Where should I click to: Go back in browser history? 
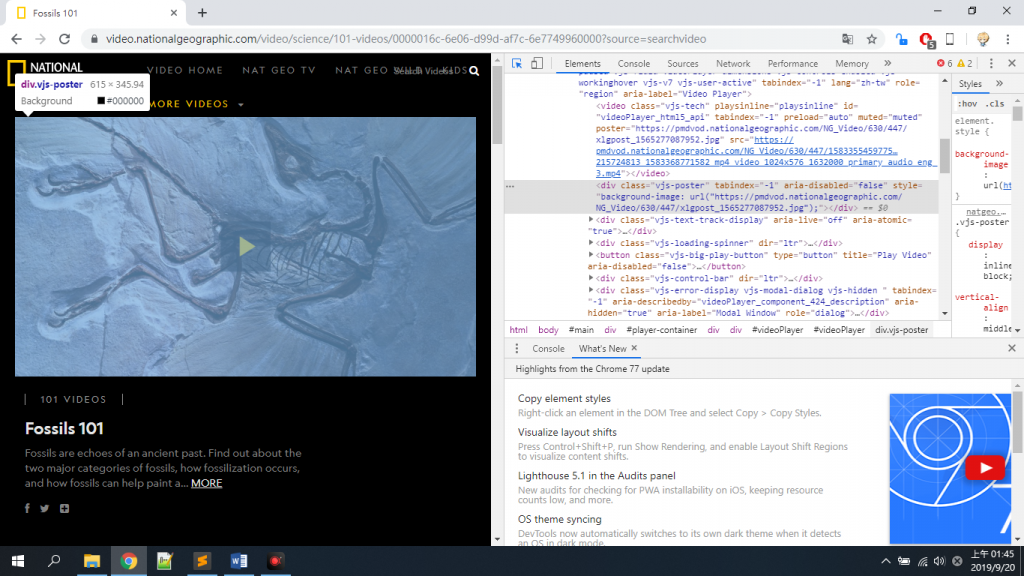point(16,39)
